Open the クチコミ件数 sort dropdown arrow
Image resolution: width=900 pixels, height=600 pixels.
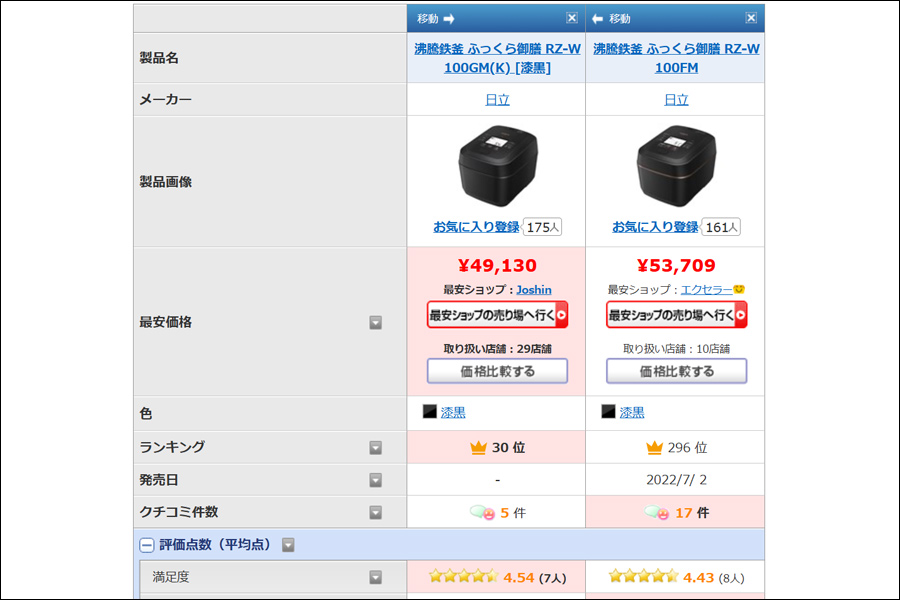click(375, 512)
